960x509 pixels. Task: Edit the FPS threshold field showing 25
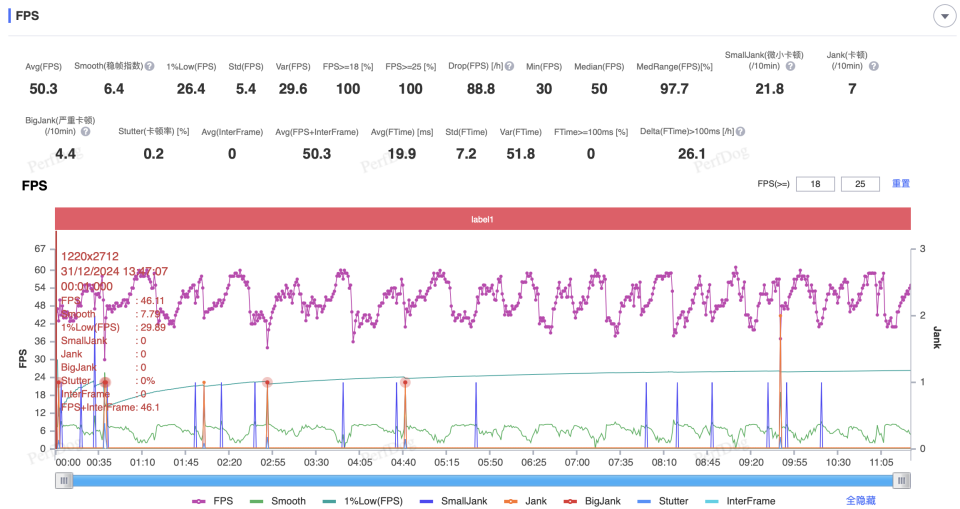coord(860,184)
